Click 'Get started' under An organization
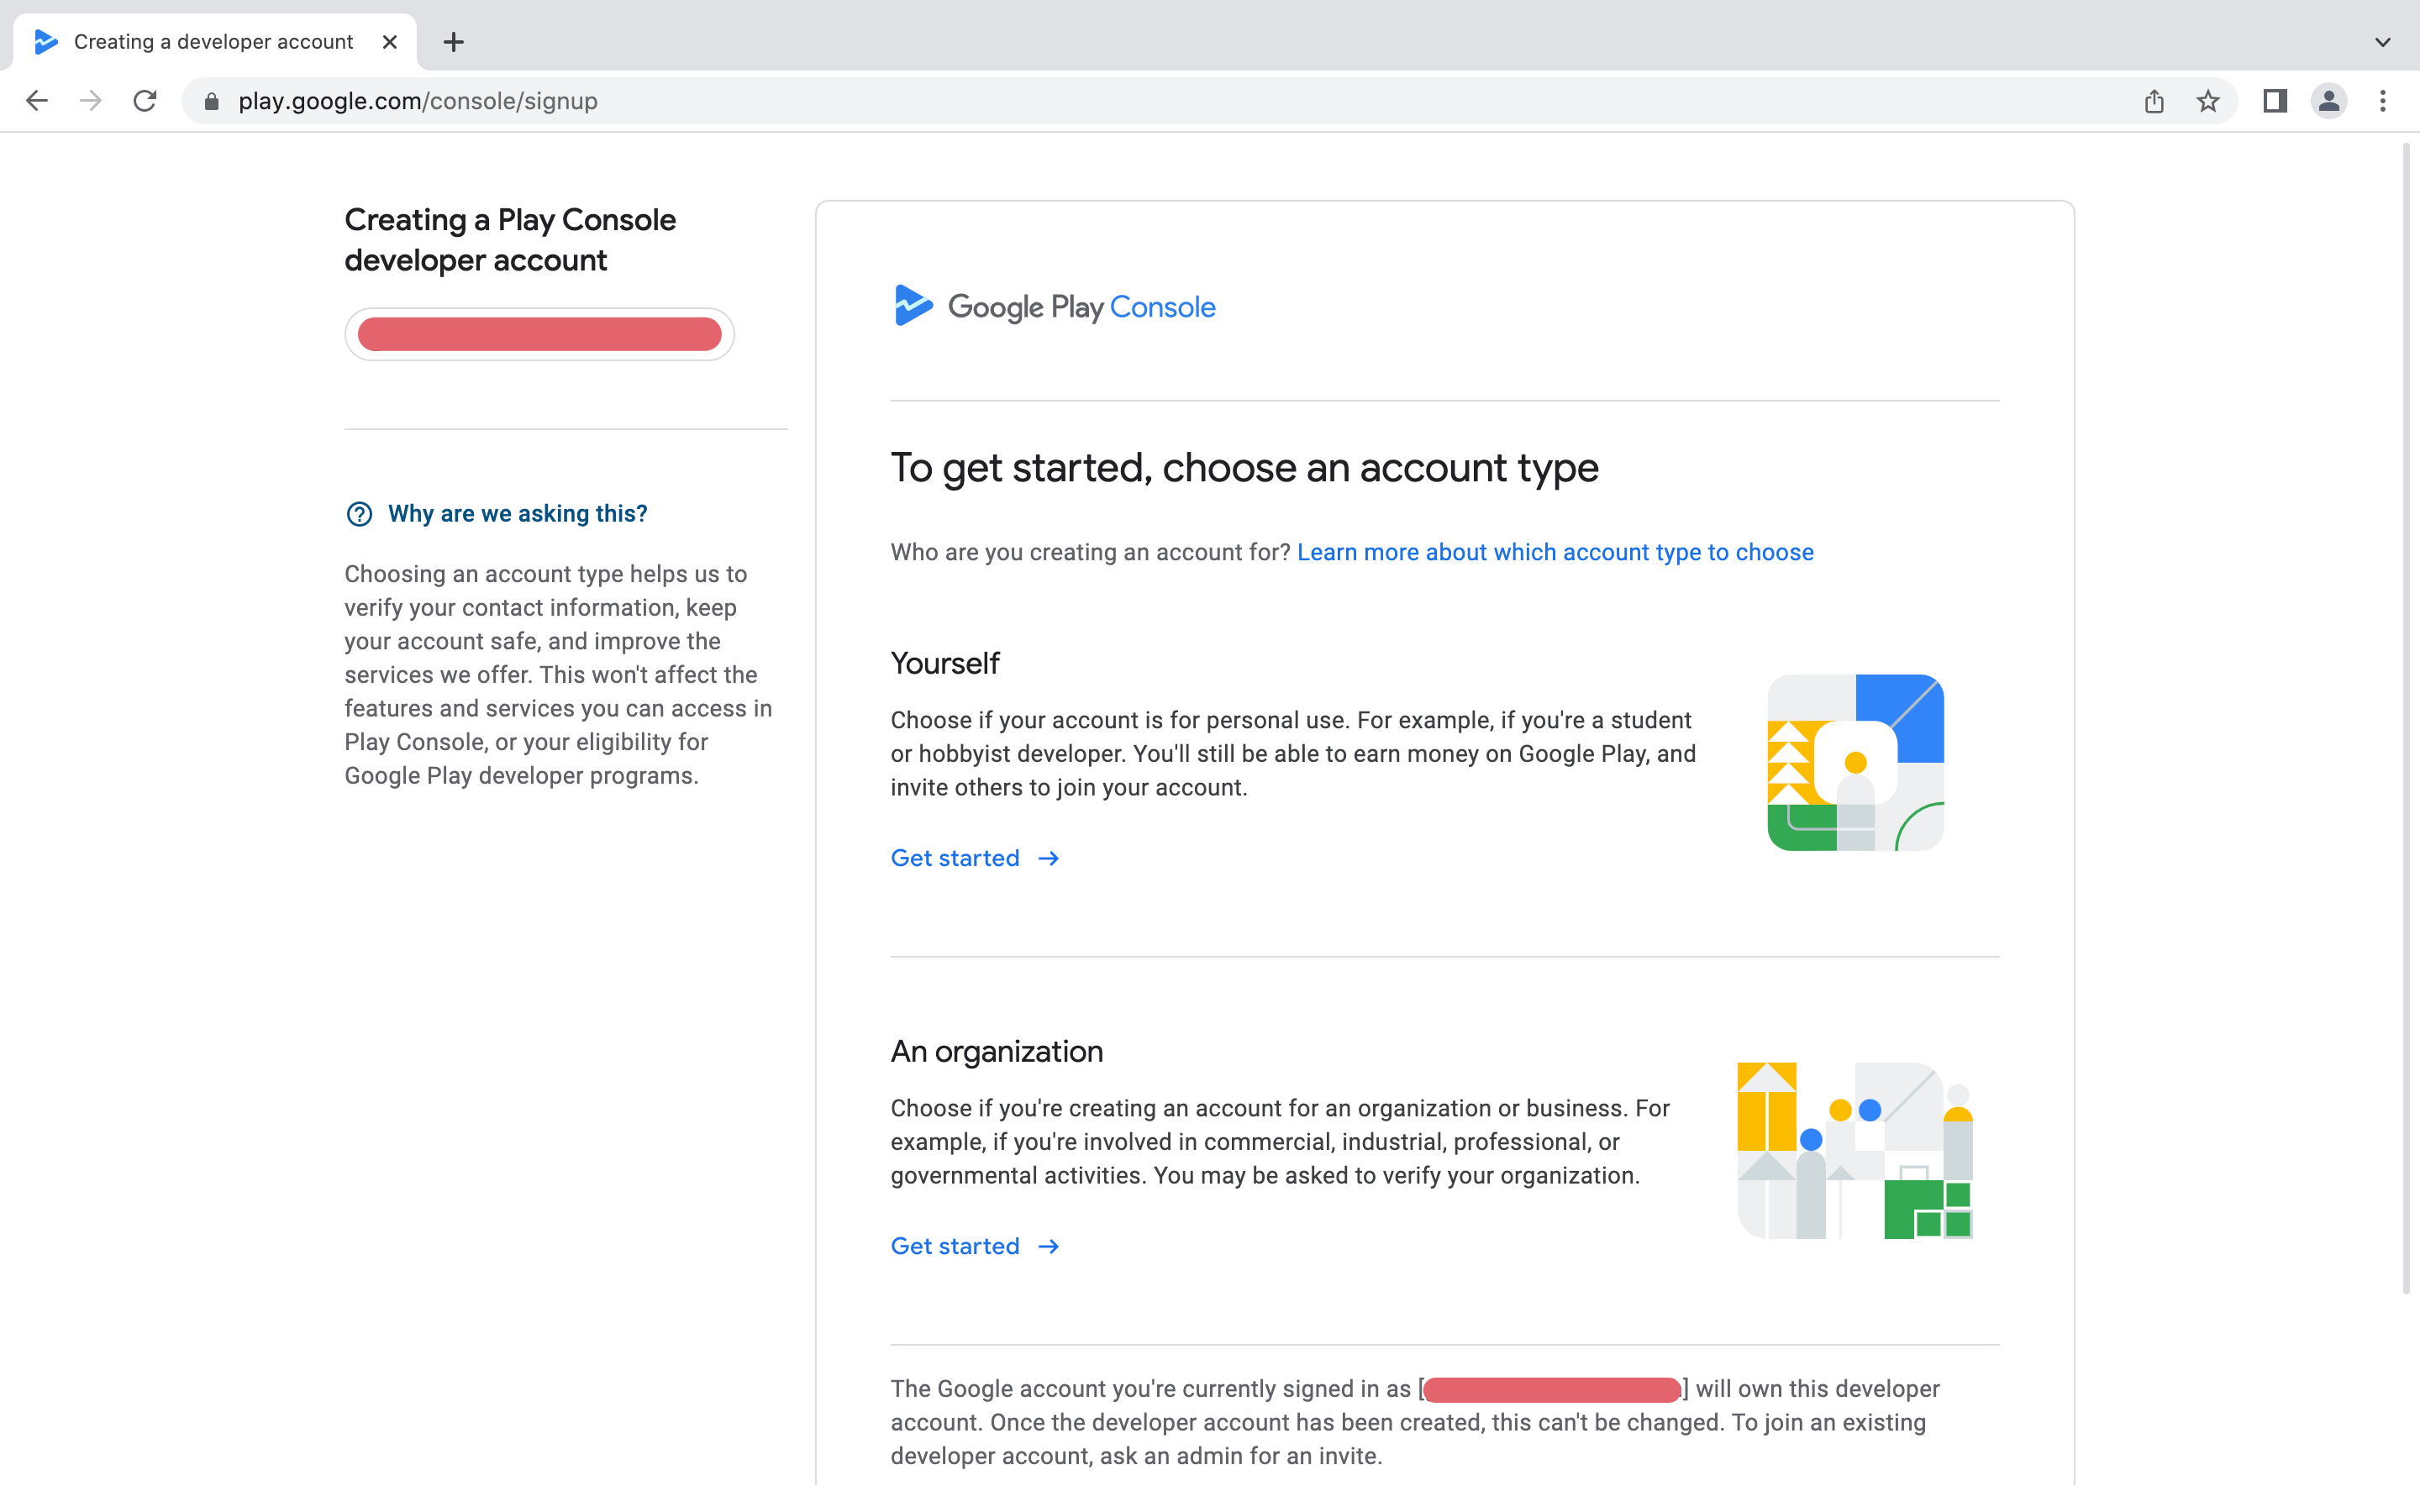 pyautogui.click(x=955, y=1245)
